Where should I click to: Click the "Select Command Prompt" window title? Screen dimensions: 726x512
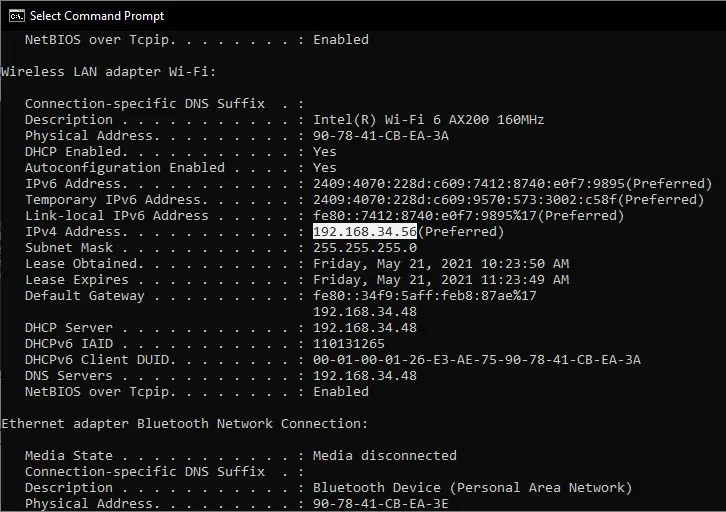97,16
